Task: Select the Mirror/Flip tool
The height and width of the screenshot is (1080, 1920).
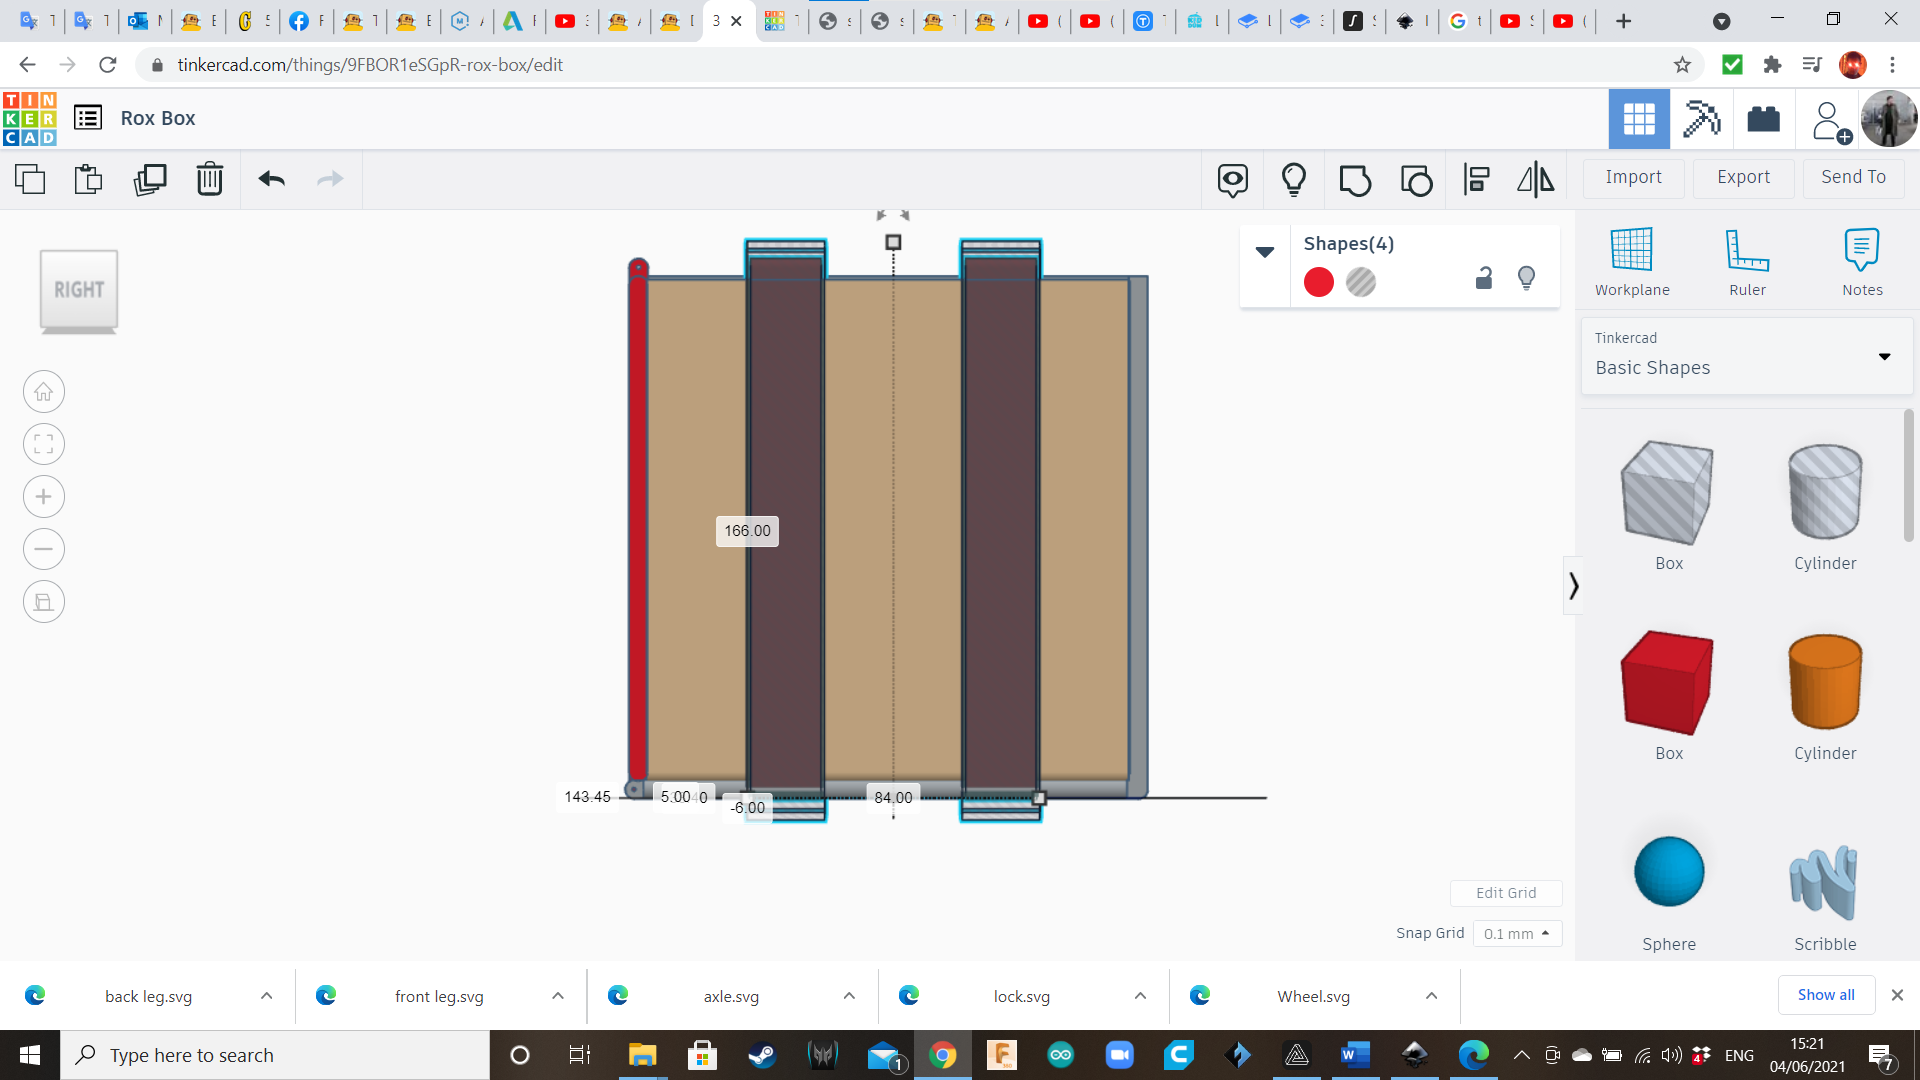Action: click(x=1535, y=180)
